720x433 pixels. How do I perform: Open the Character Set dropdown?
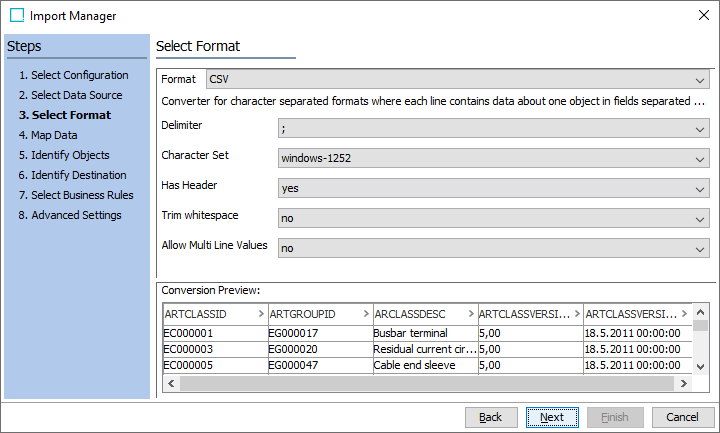coord(493,158)
